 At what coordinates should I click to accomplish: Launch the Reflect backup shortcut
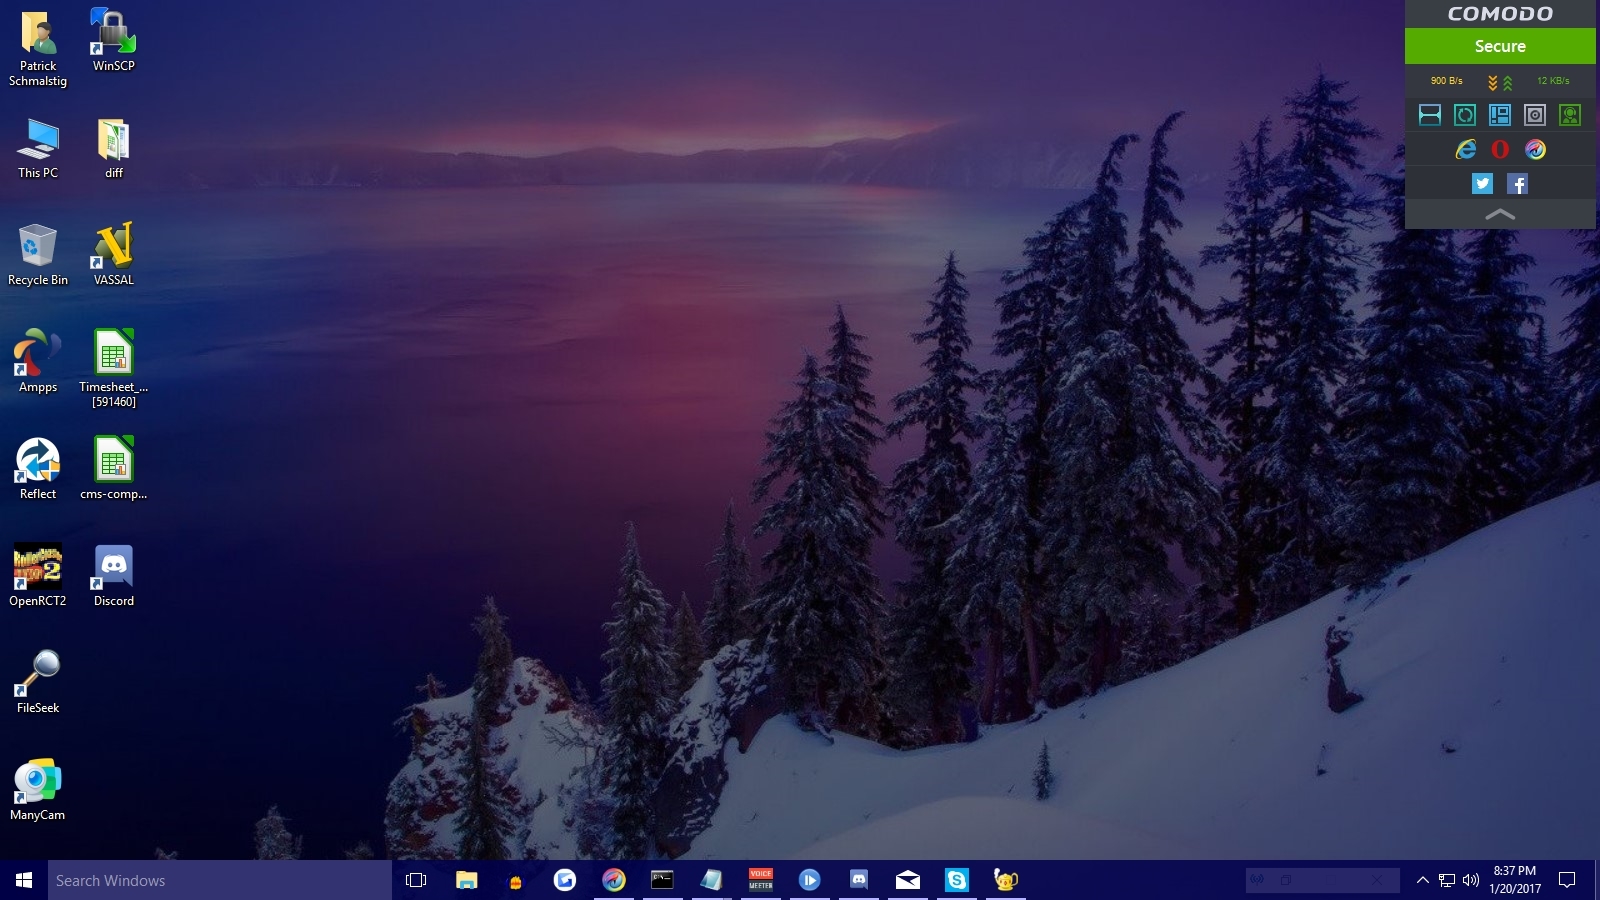coord(38,469)
